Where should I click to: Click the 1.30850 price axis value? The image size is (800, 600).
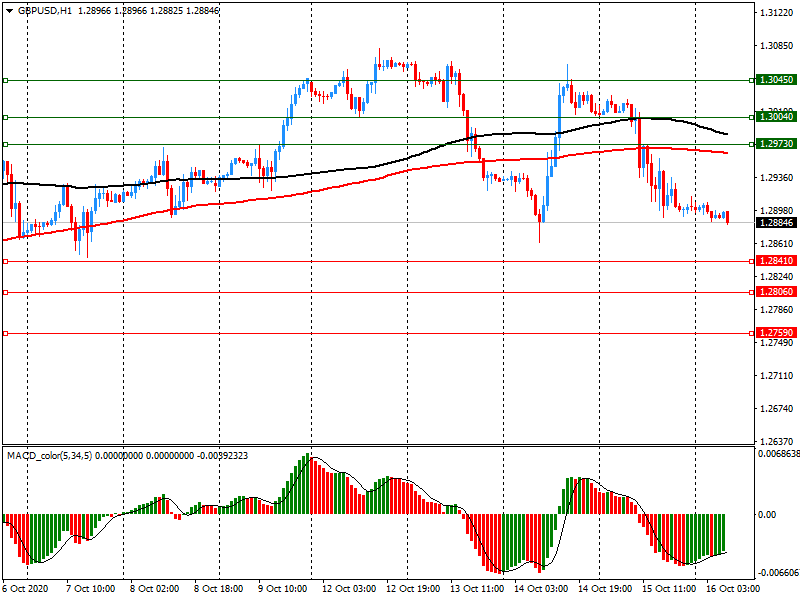(x=777, y=46)
